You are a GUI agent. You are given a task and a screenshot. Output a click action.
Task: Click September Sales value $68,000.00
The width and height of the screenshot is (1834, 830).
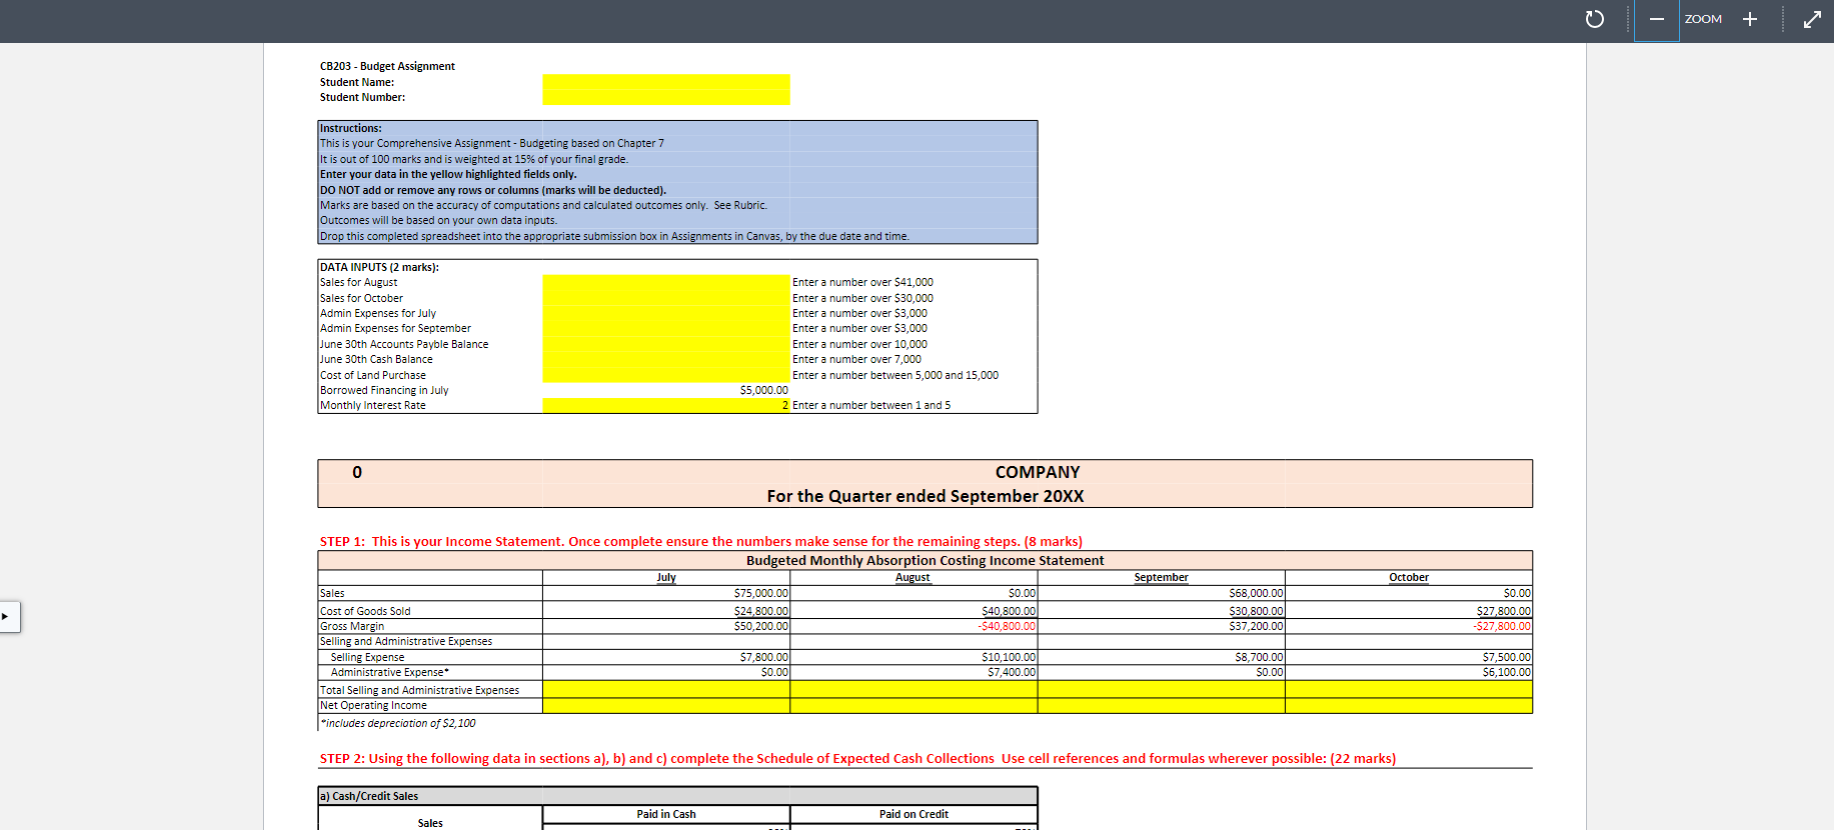(x=1256, y=593)
